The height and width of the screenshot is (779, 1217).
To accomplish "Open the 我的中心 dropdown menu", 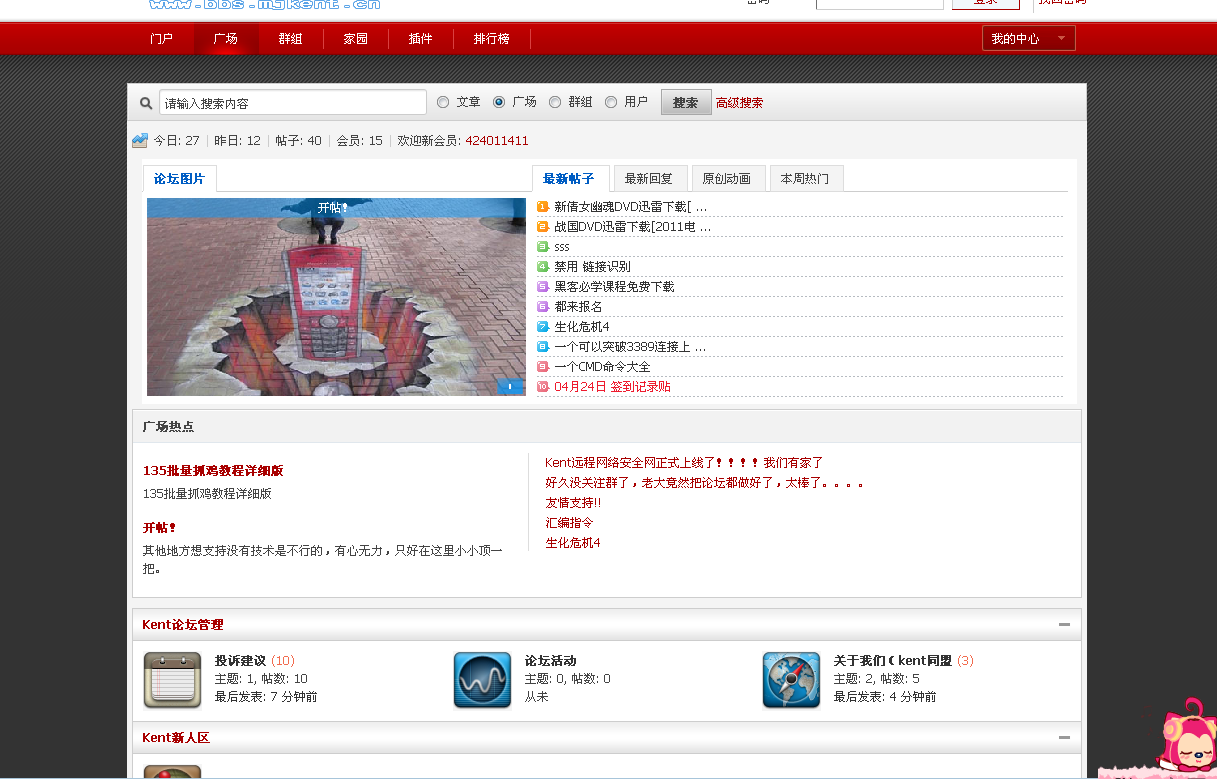I will coord(1029,39).
